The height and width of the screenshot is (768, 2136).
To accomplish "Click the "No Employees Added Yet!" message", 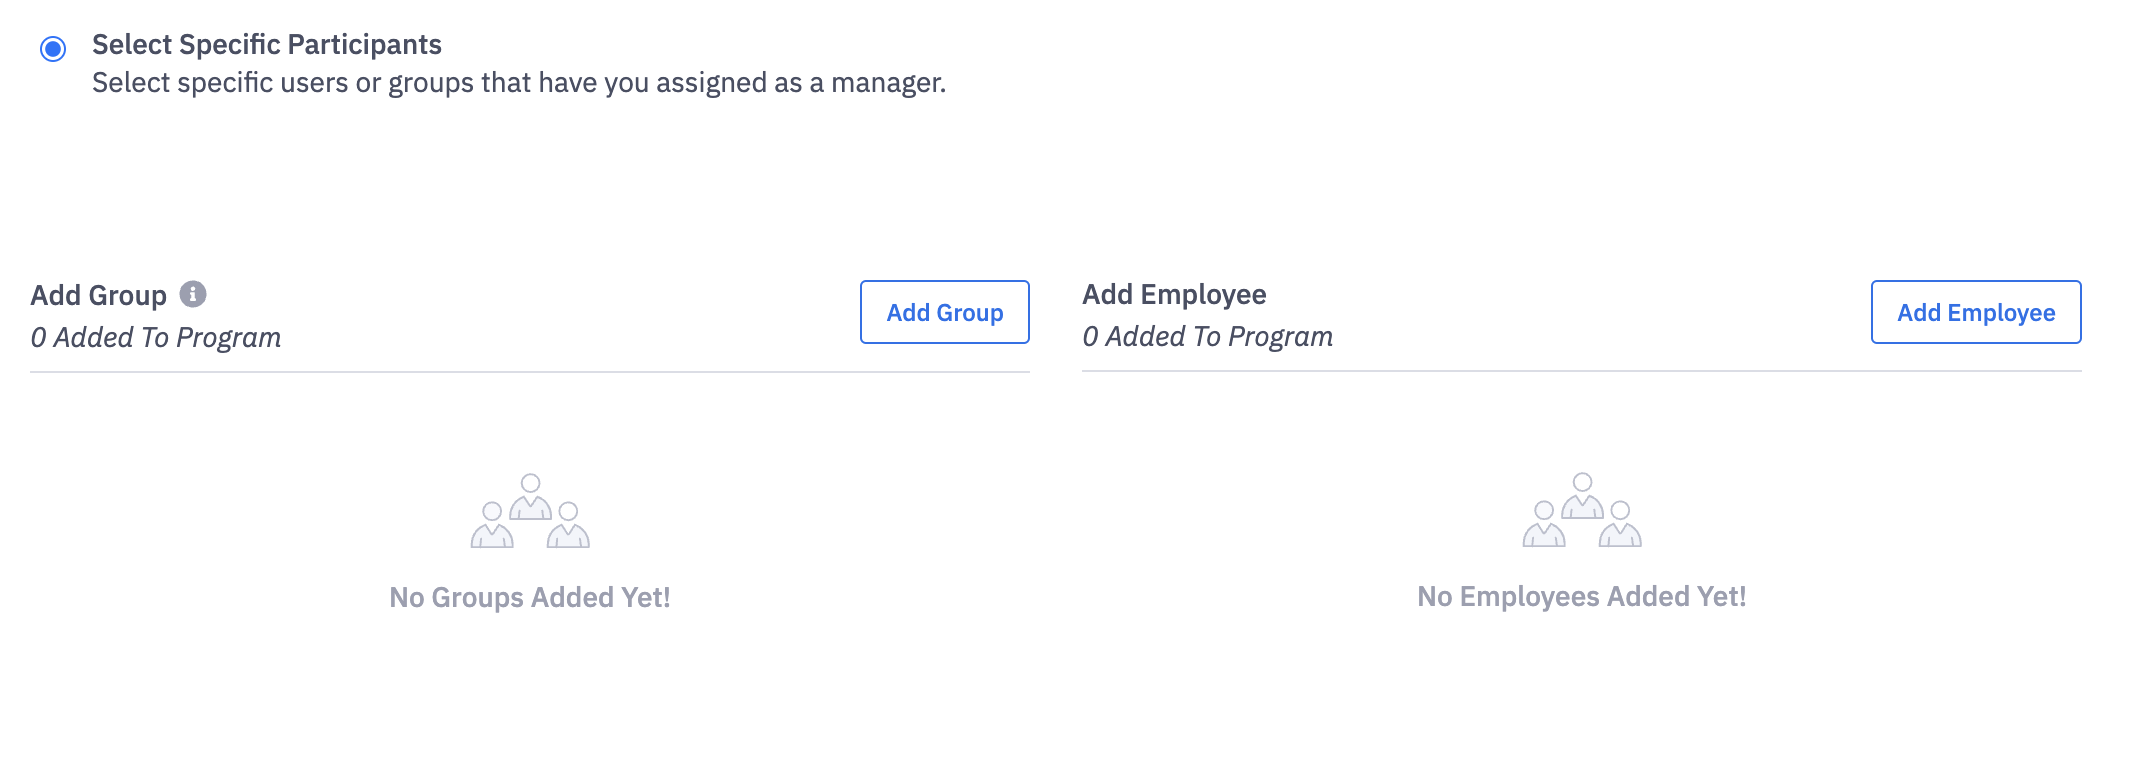I will pyautogui.click(x=1581, y=597).
